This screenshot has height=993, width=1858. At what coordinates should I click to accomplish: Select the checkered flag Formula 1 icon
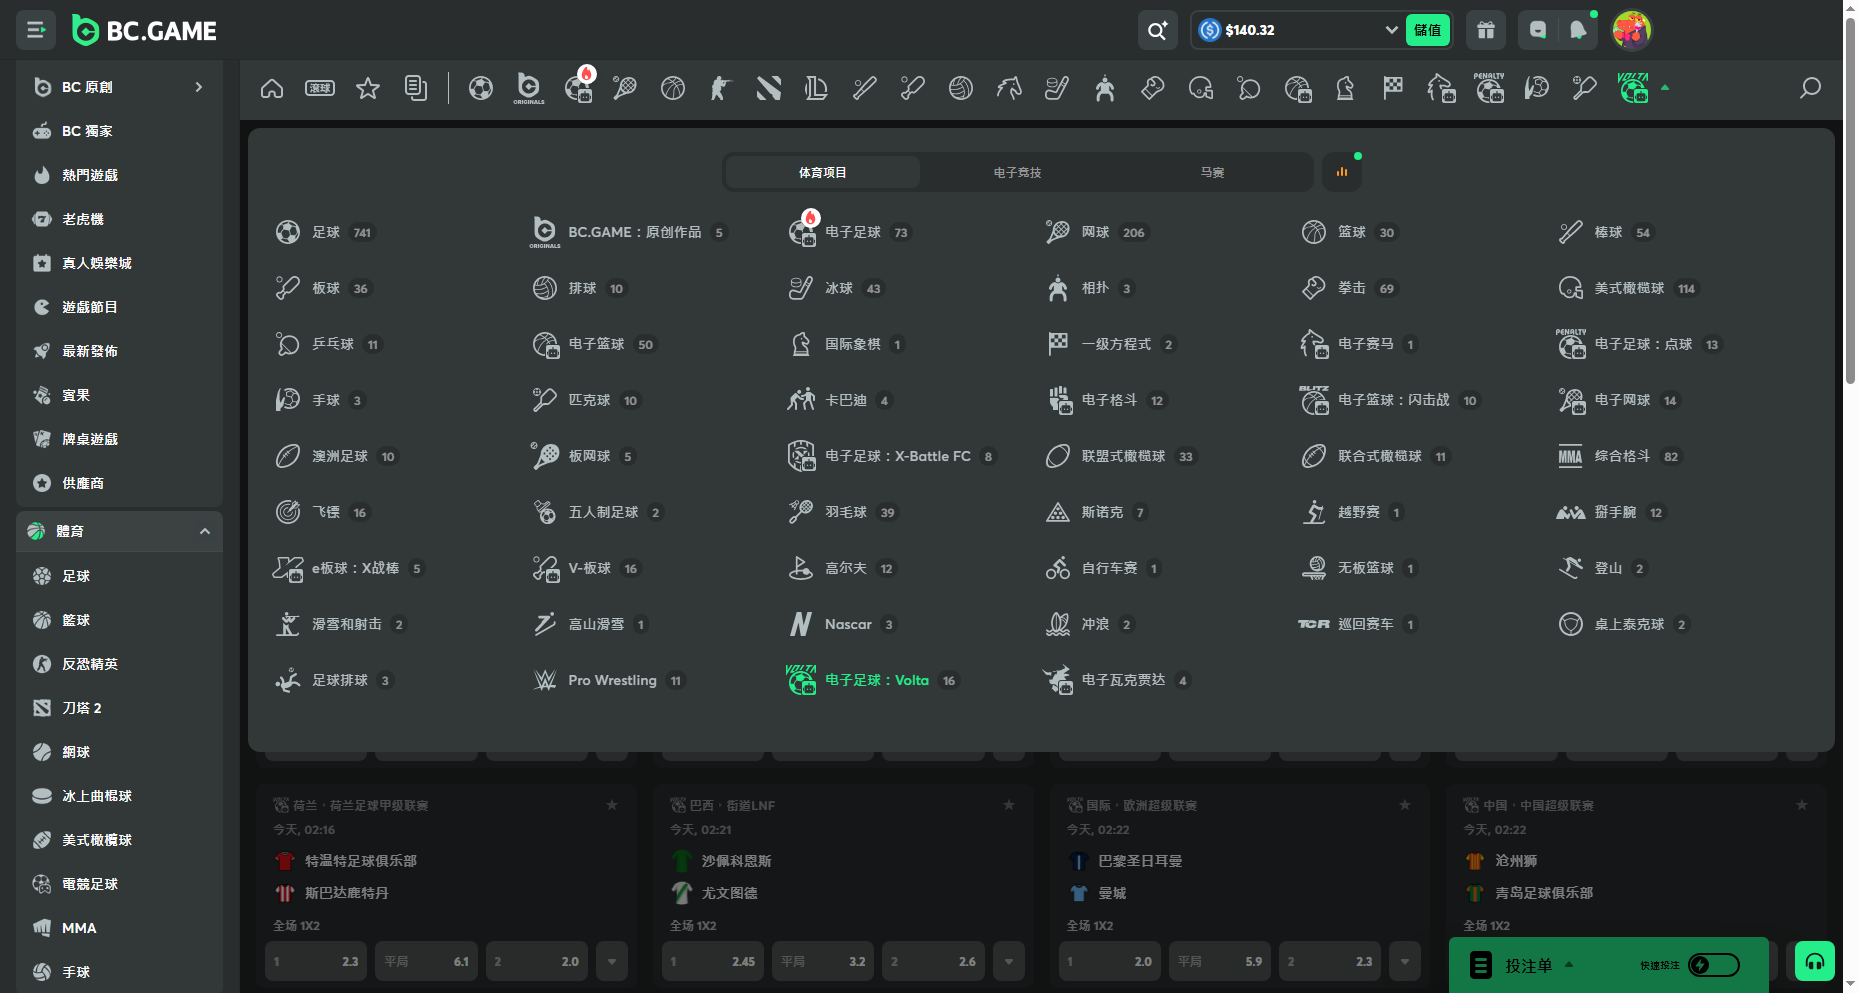click(x=1393, y=88)
